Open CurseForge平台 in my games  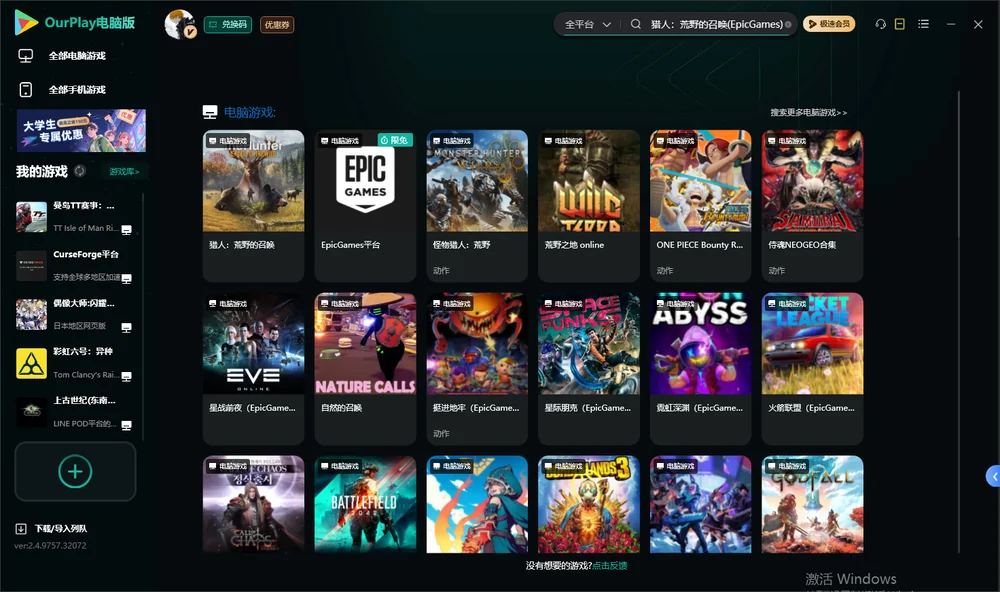click(75, 265)
